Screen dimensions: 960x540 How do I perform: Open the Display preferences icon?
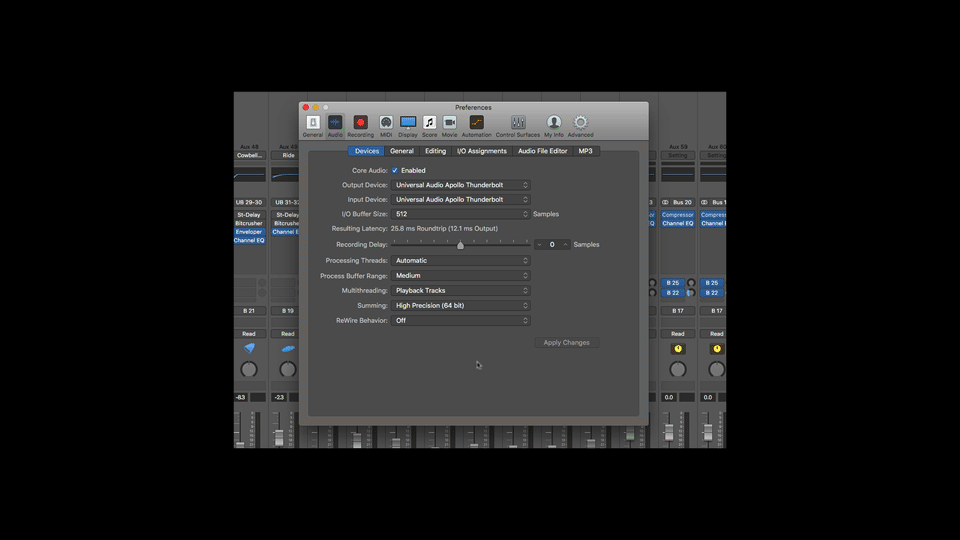coord(408,122)
